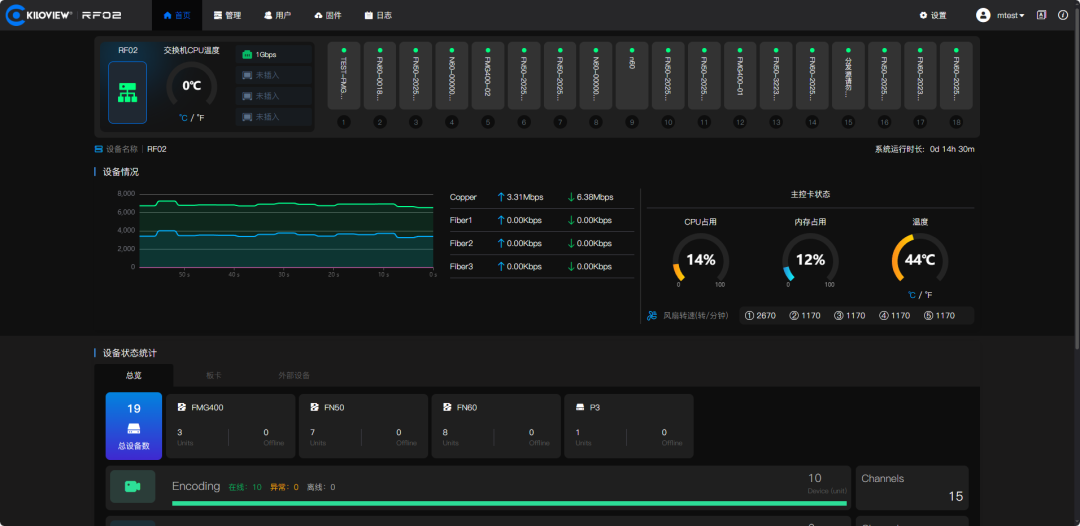This screenshot has width=1080, height=526.
Task: Select the card in slot 18
Action: (956, 76)
